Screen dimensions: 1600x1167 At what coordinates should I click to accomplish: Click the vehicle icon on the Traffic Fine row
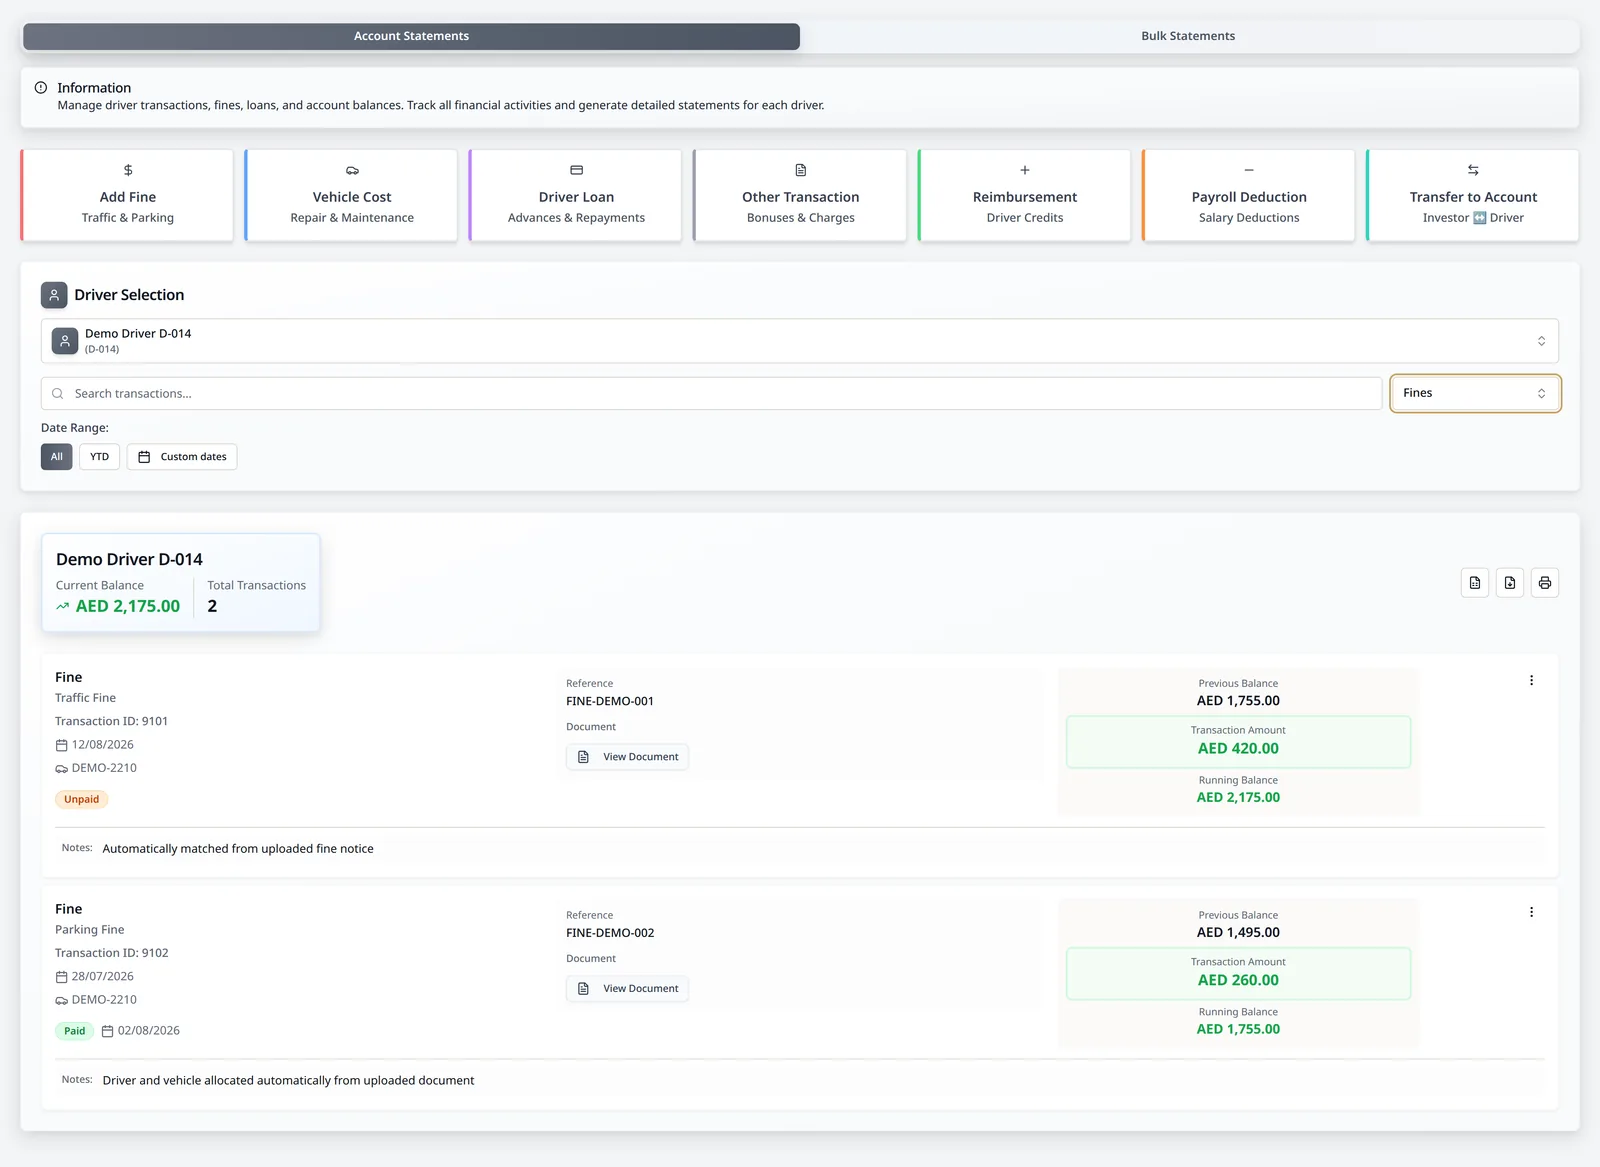coord(61,769)
